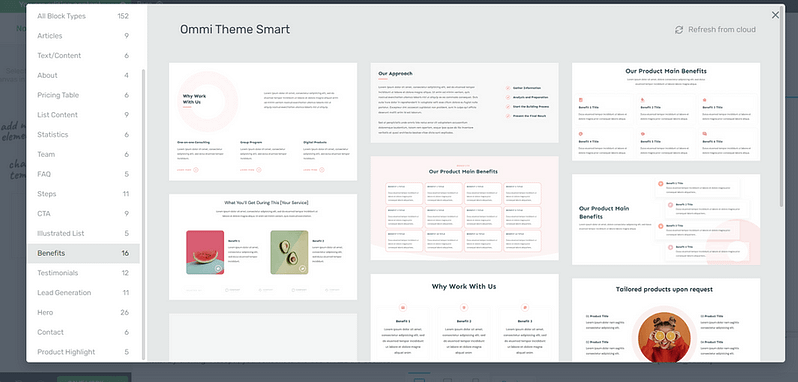798x382 pixels.
Task: Open the CTA category
Action: coord(83,214)
